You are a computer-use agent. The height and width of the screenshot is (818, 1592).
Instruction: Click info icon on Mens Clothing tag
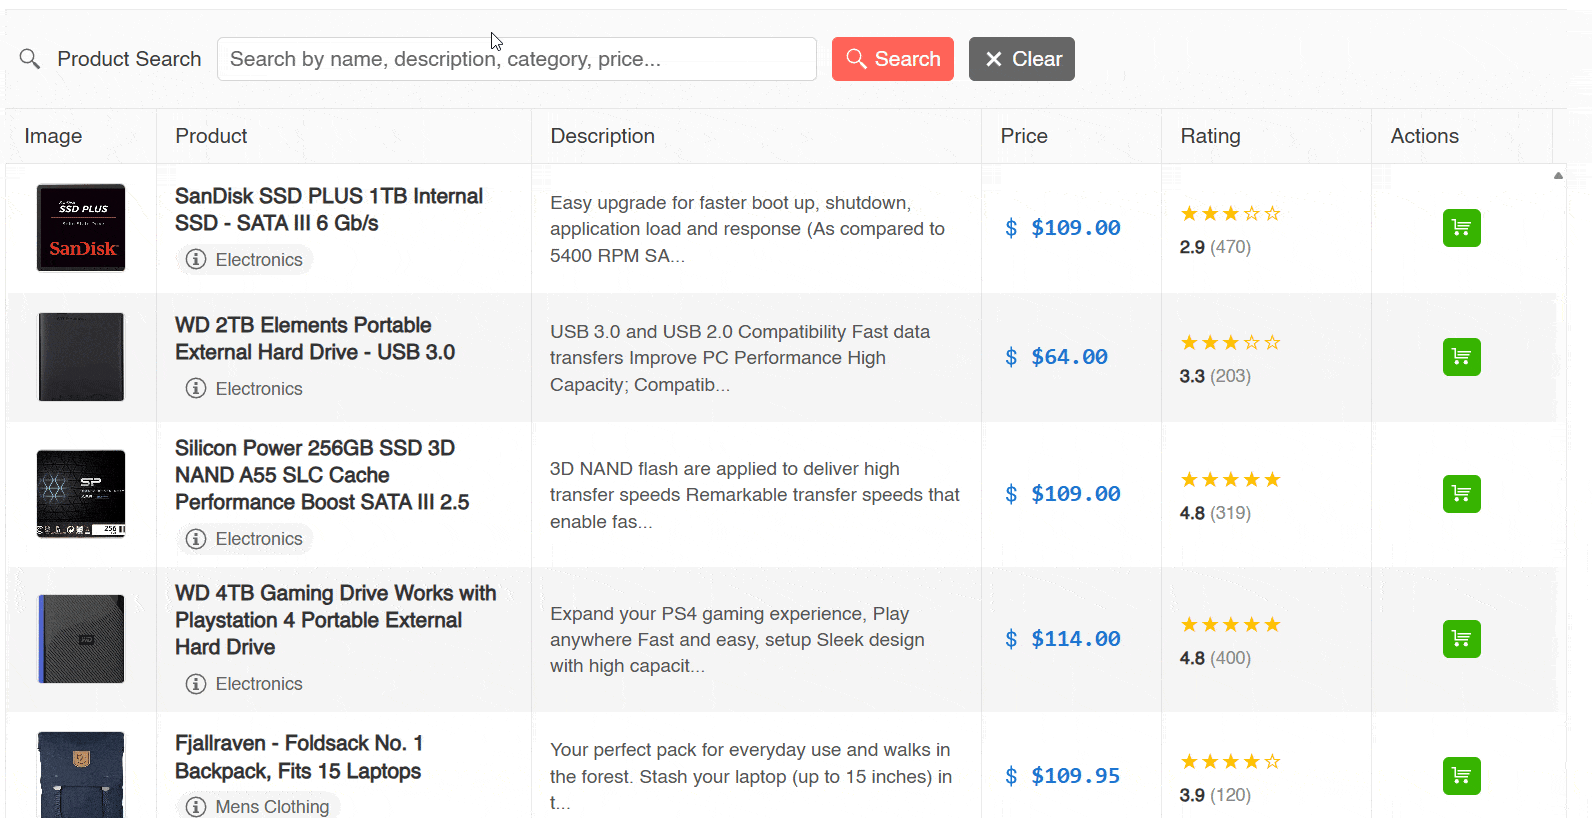(196, 807)
